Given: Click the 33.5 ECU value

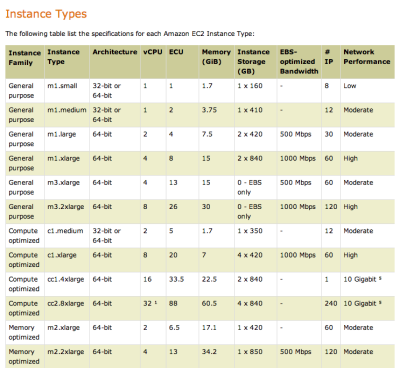Looking at the screenshot, I should click(176, 279).
